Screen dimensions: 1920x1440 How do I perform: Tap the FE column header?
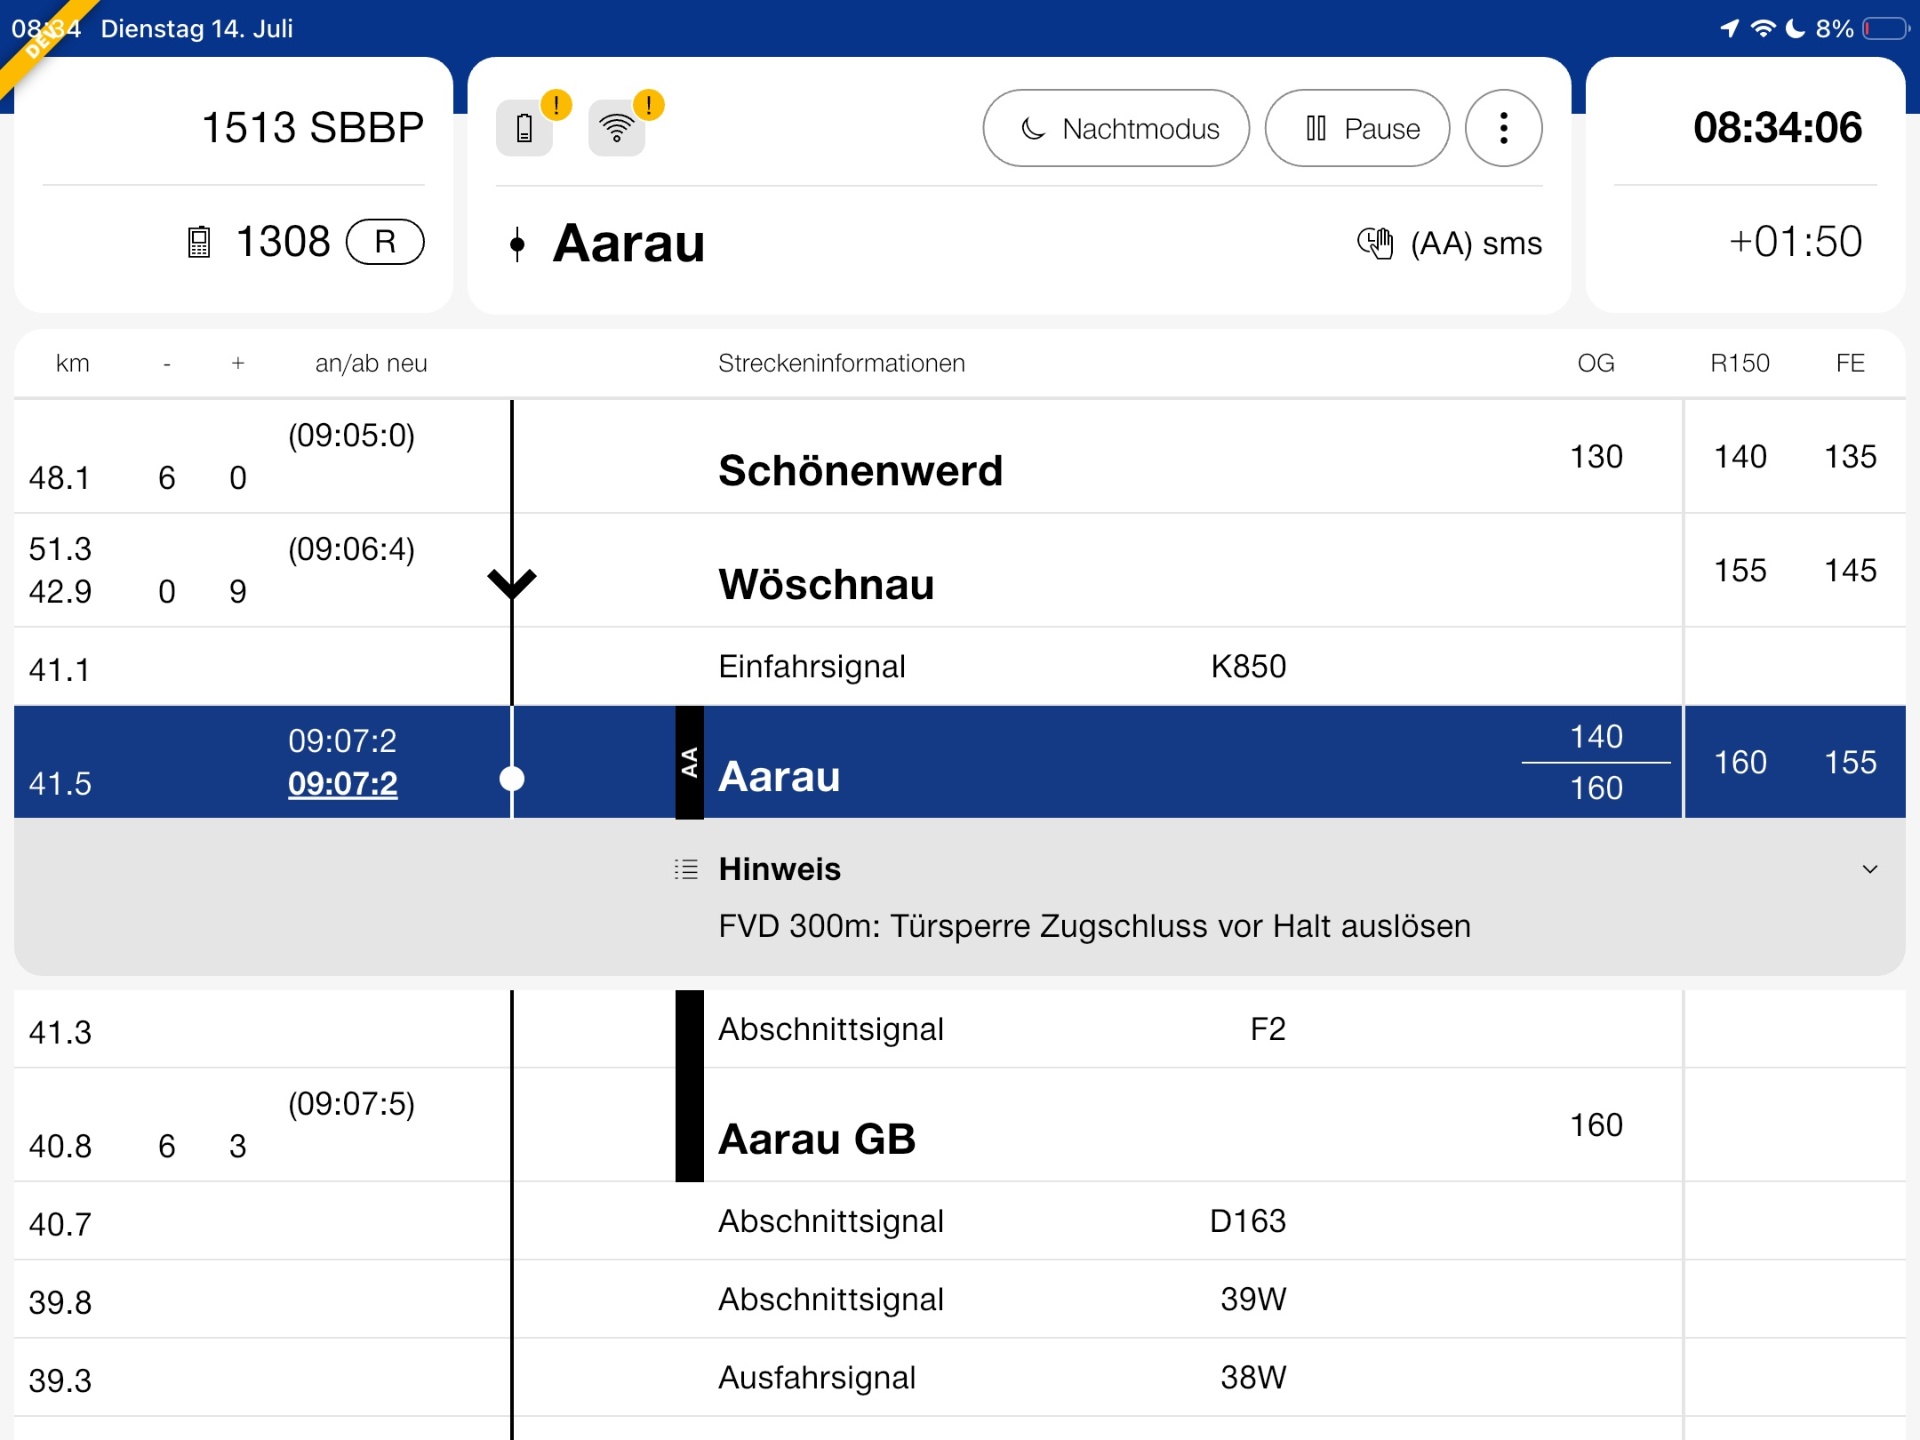[x=1850, y=363]
